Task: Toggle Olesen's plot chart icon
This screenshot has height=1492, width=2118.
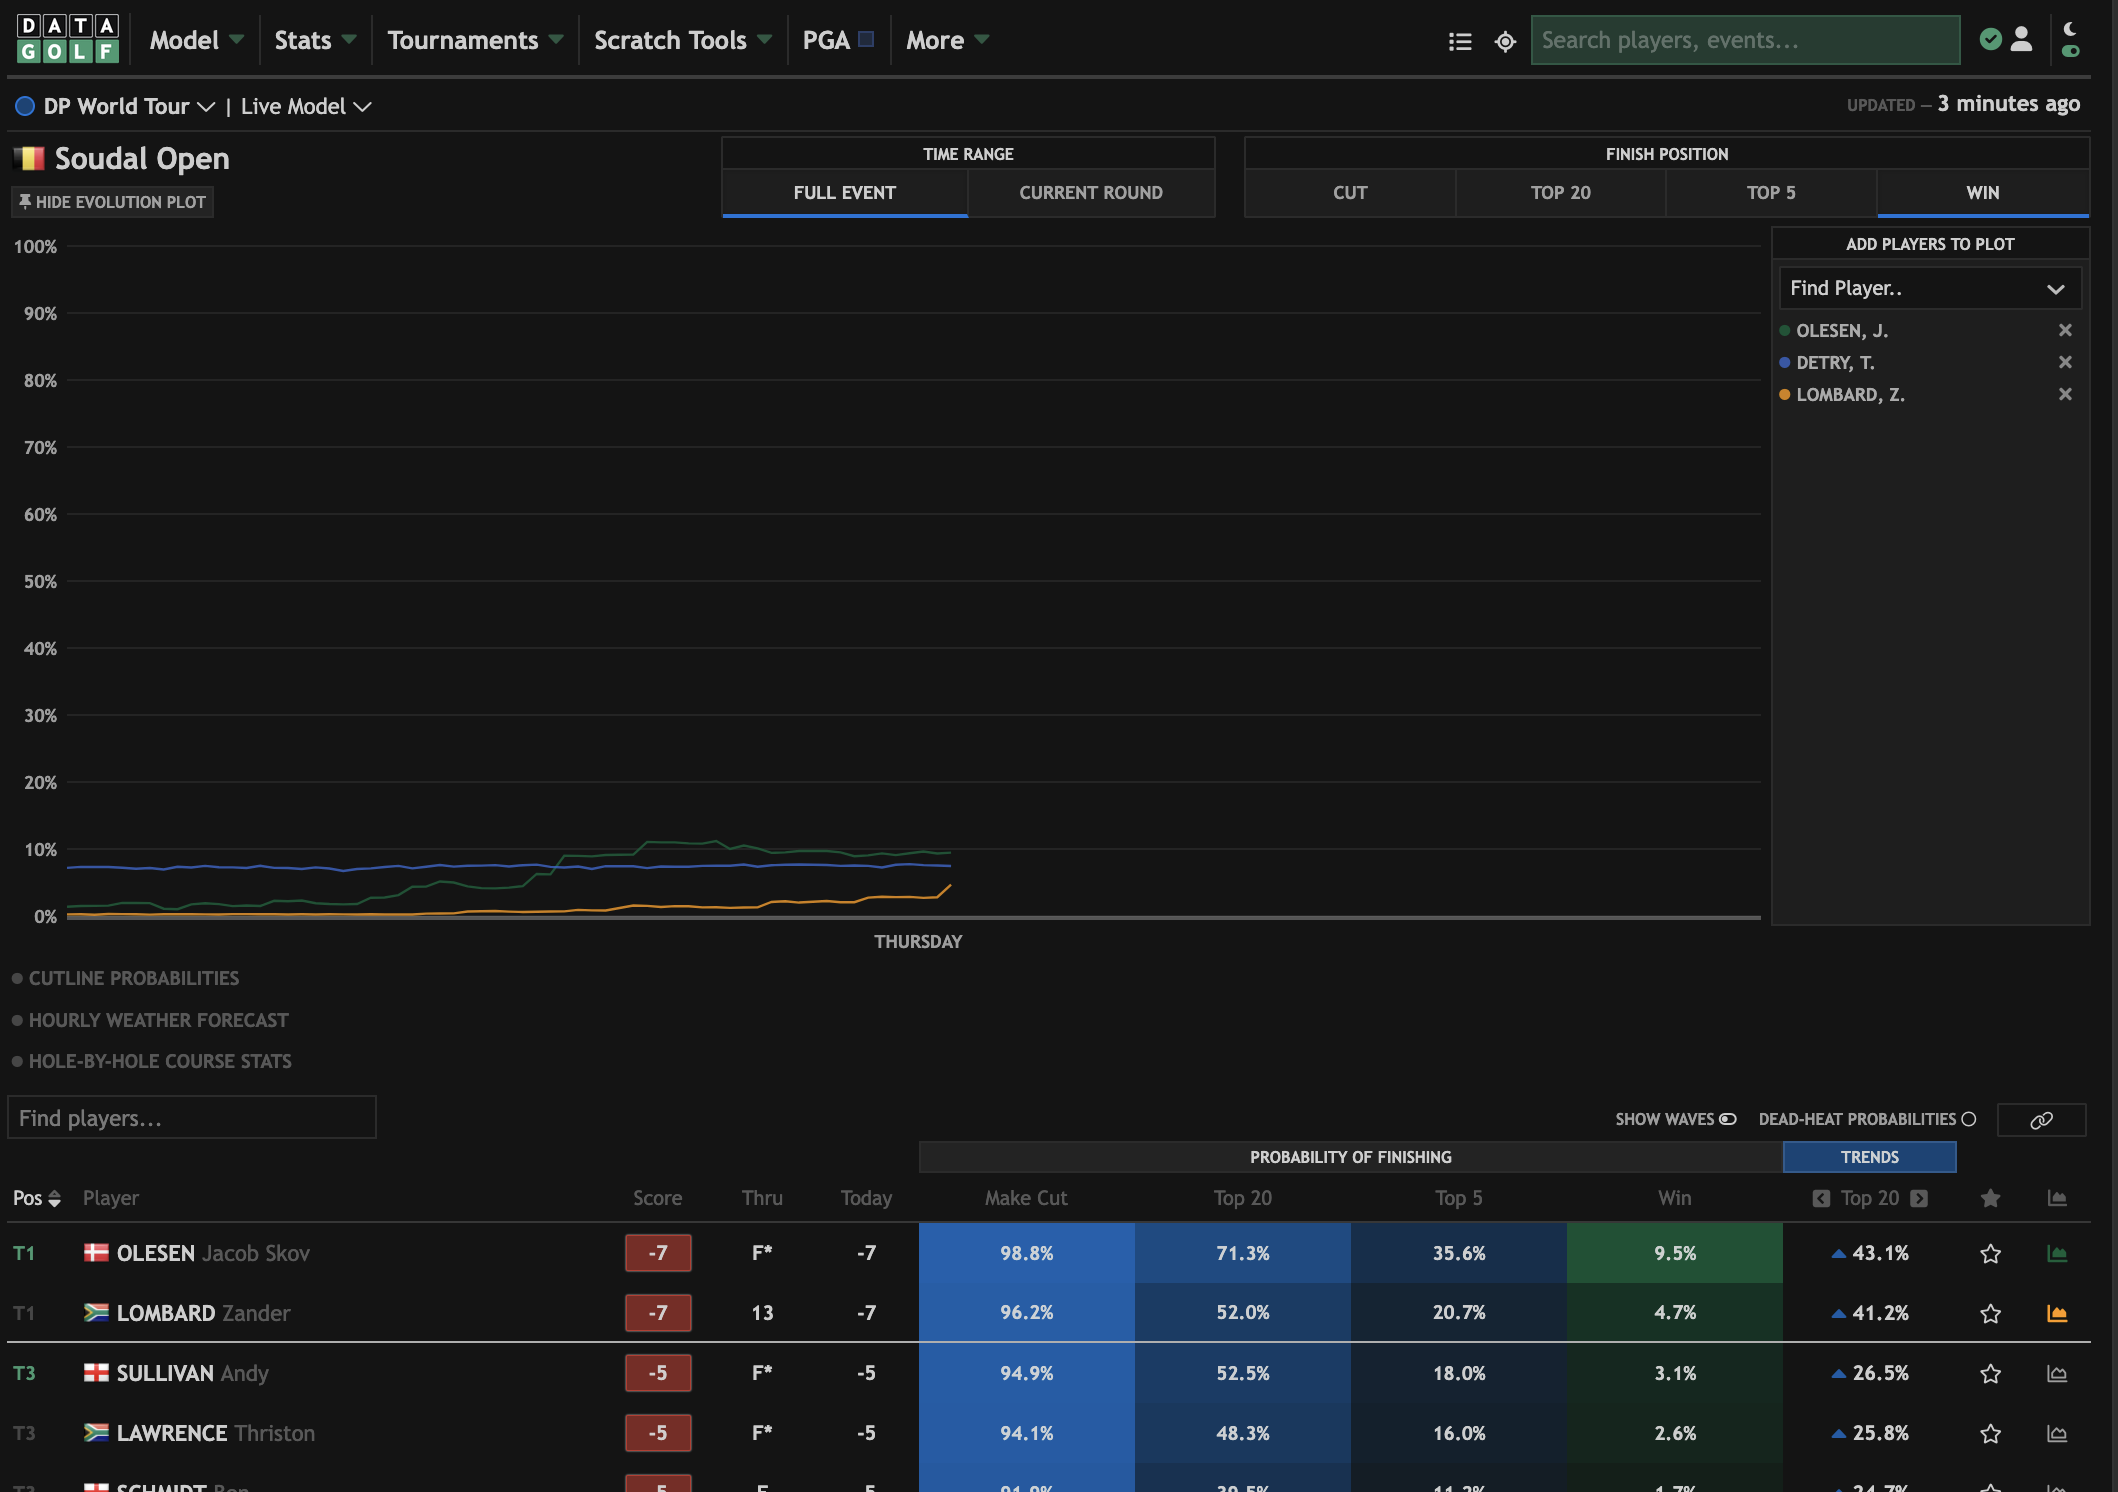Action: 2057,1253
